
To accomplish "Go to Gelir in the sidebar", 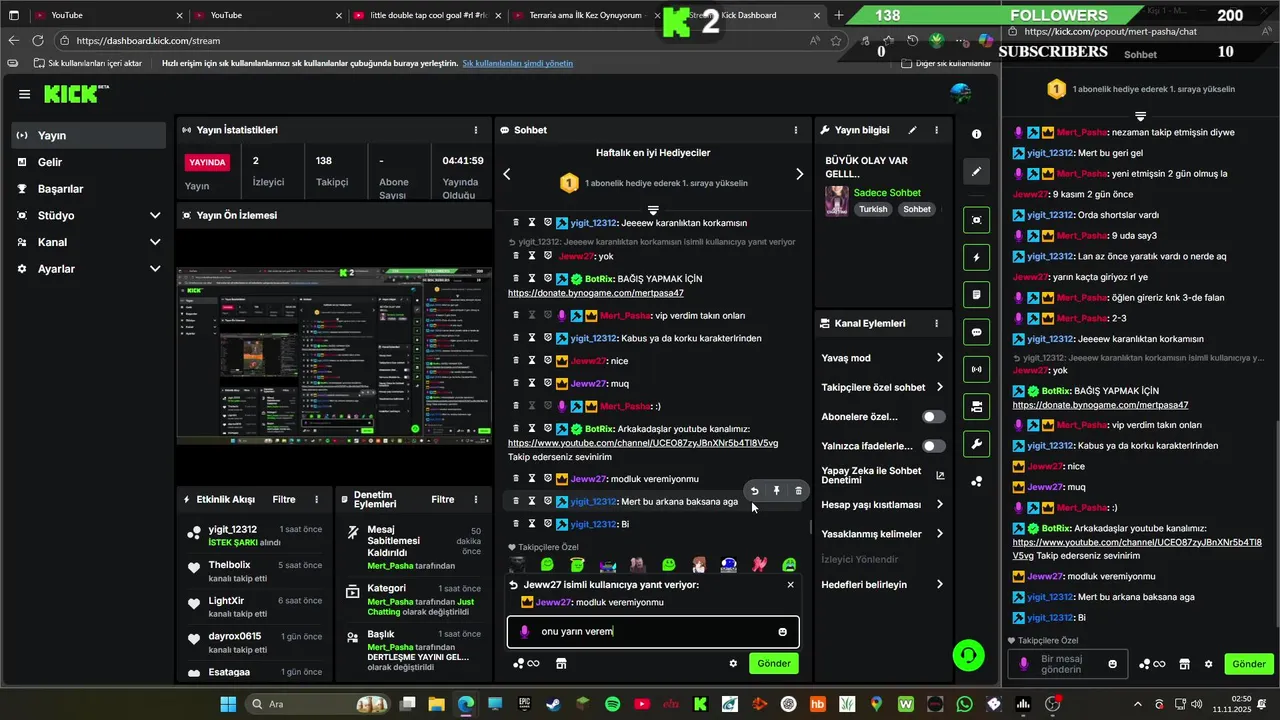I will click(88, 162).
